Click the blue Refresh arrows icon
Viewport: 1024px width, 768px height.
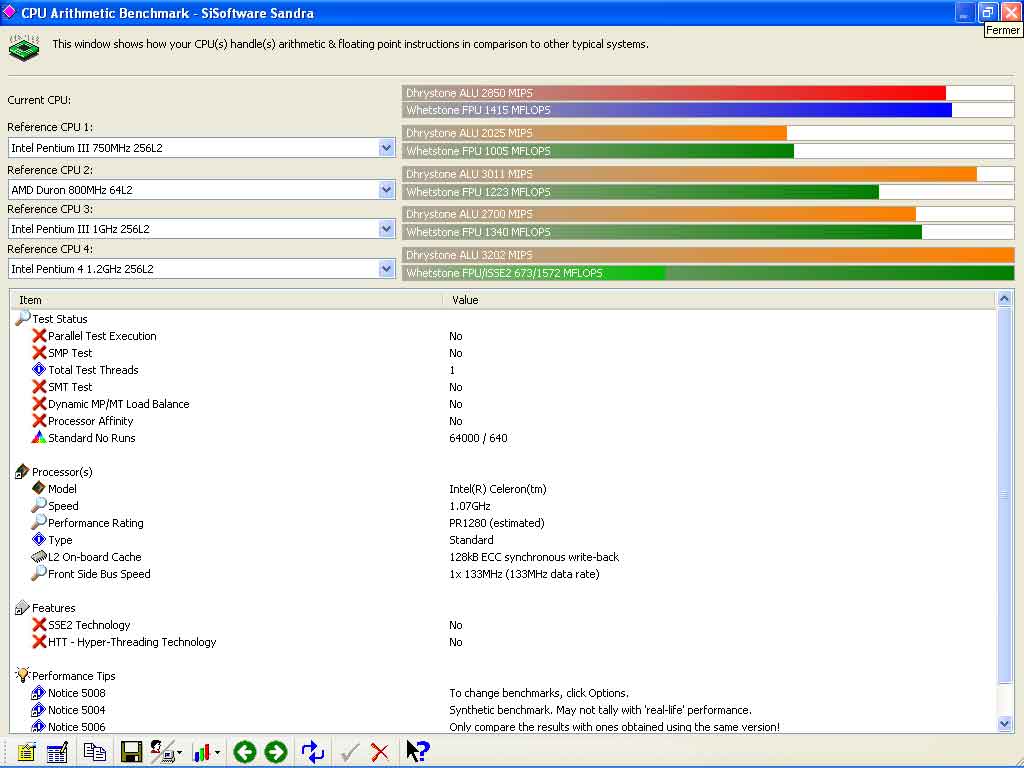click(313, 752)
